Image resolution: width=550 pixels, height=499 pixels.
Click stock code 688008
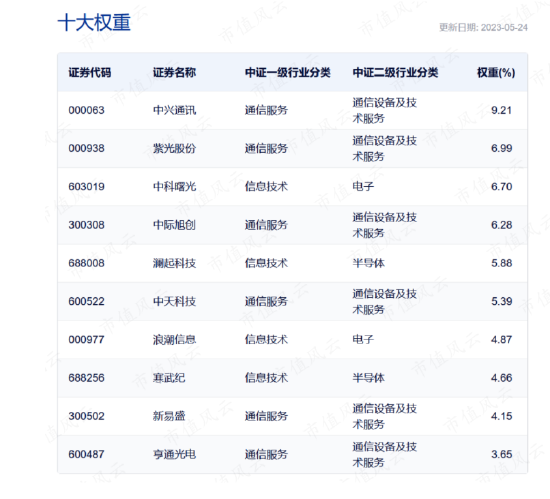tap(87, 263)
